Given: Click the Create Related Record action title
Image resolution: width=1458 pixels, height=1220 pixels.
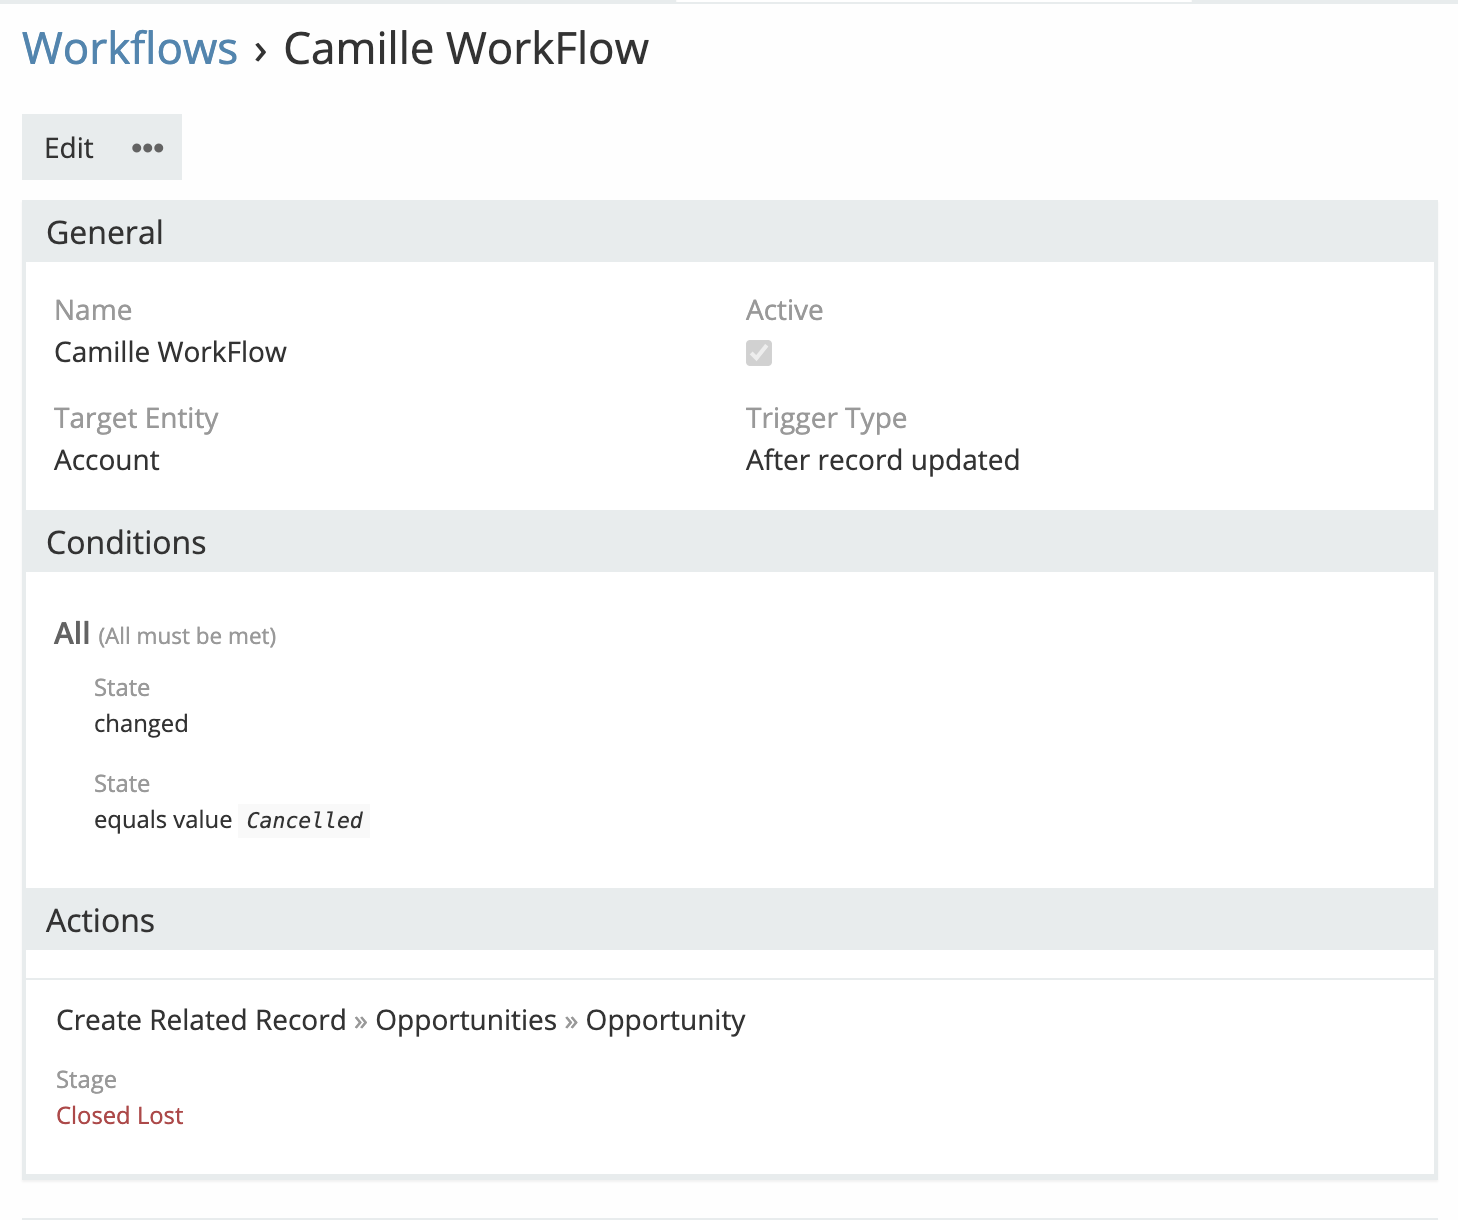Looking at the screenshot, I should (x=201, y=1020).
